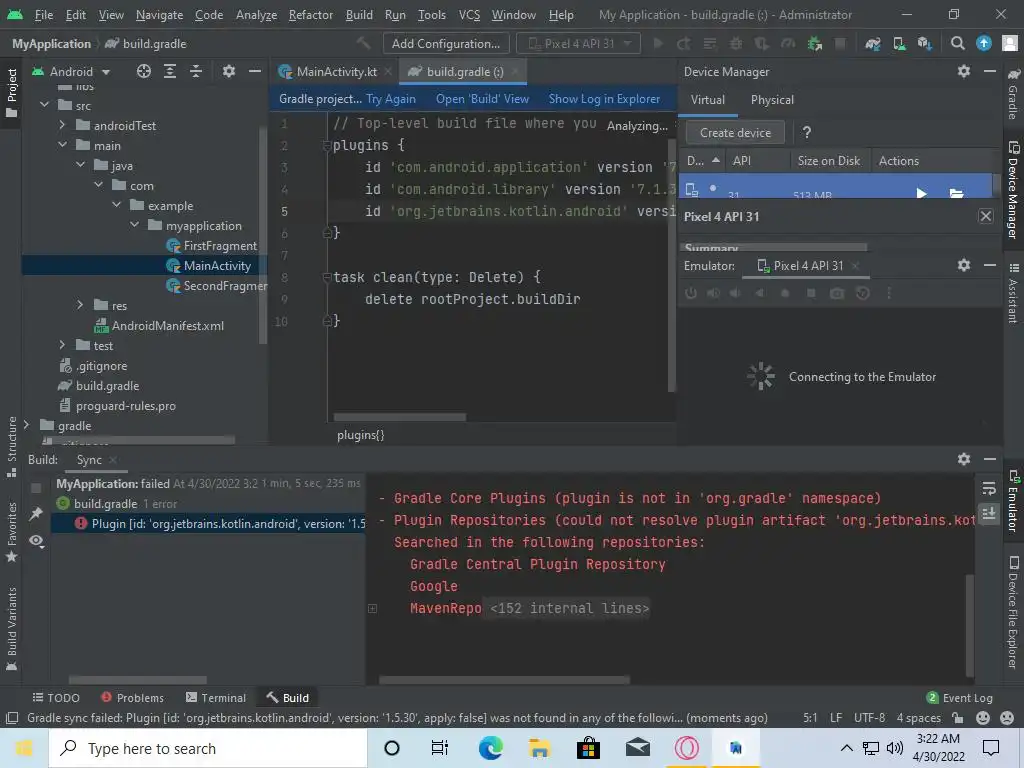Click the blue update arrow icon
The image size is (1024, 768).
(x=984, y=44)
